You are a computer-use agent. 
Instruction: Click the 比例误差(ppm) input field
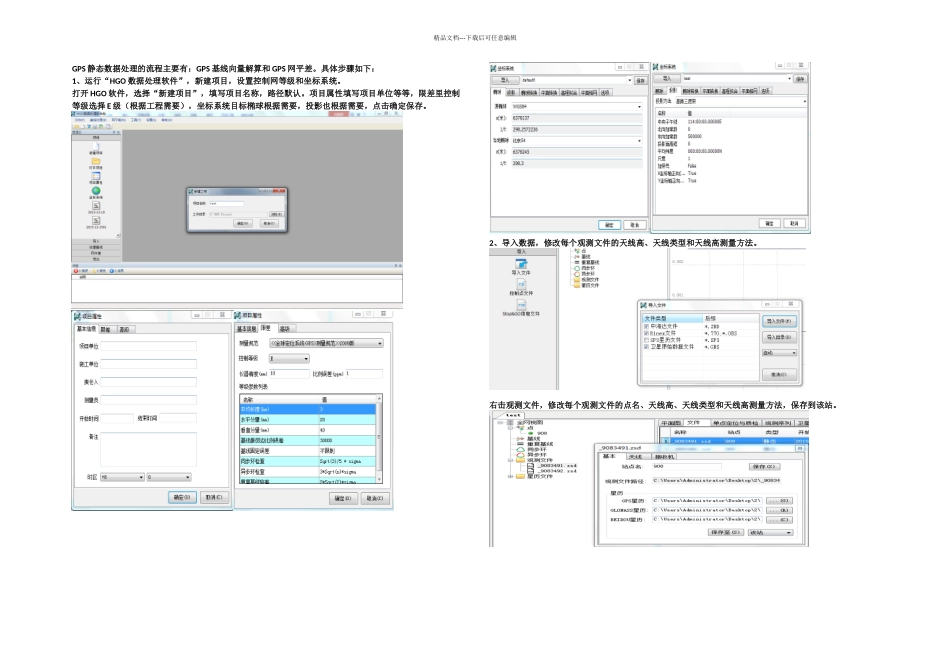click(364, 374)
